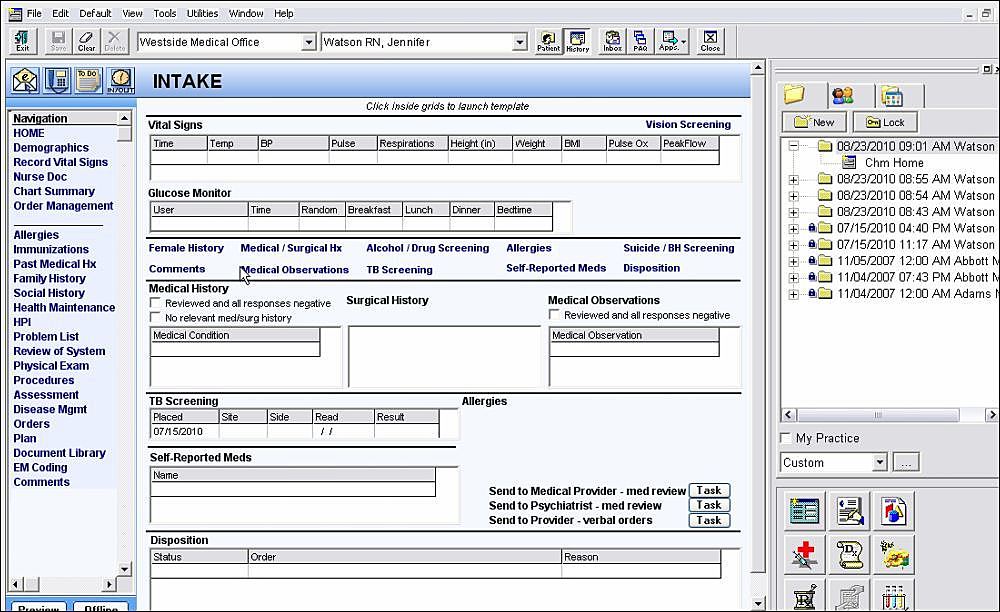This screenshot has height=612, width=1000.
Task: Expand the 11/05/2007 12:00 AM Abbott encounter
Action: click(x=793, y=261)
